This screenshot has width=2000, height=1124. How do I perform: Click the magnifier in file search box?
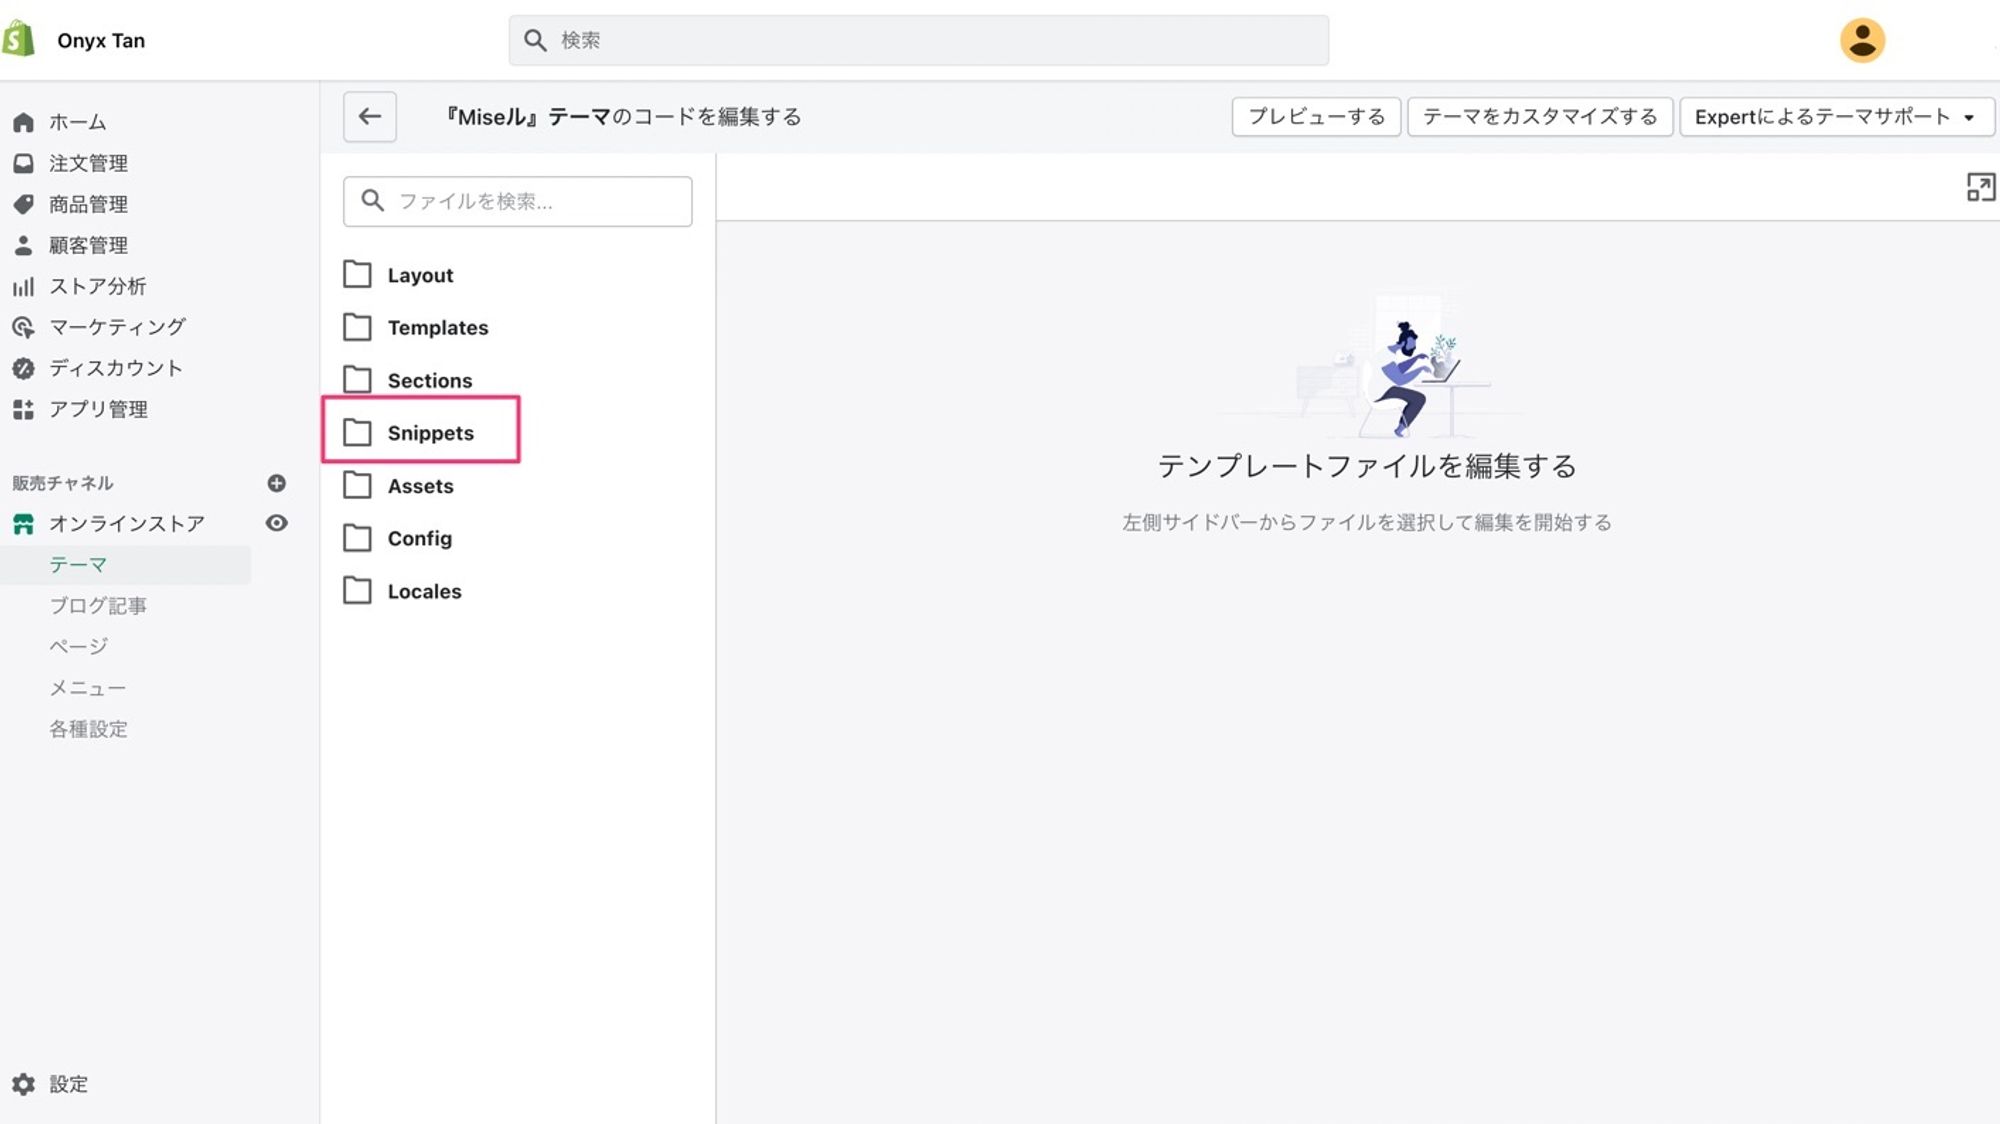tap(373, 201)
